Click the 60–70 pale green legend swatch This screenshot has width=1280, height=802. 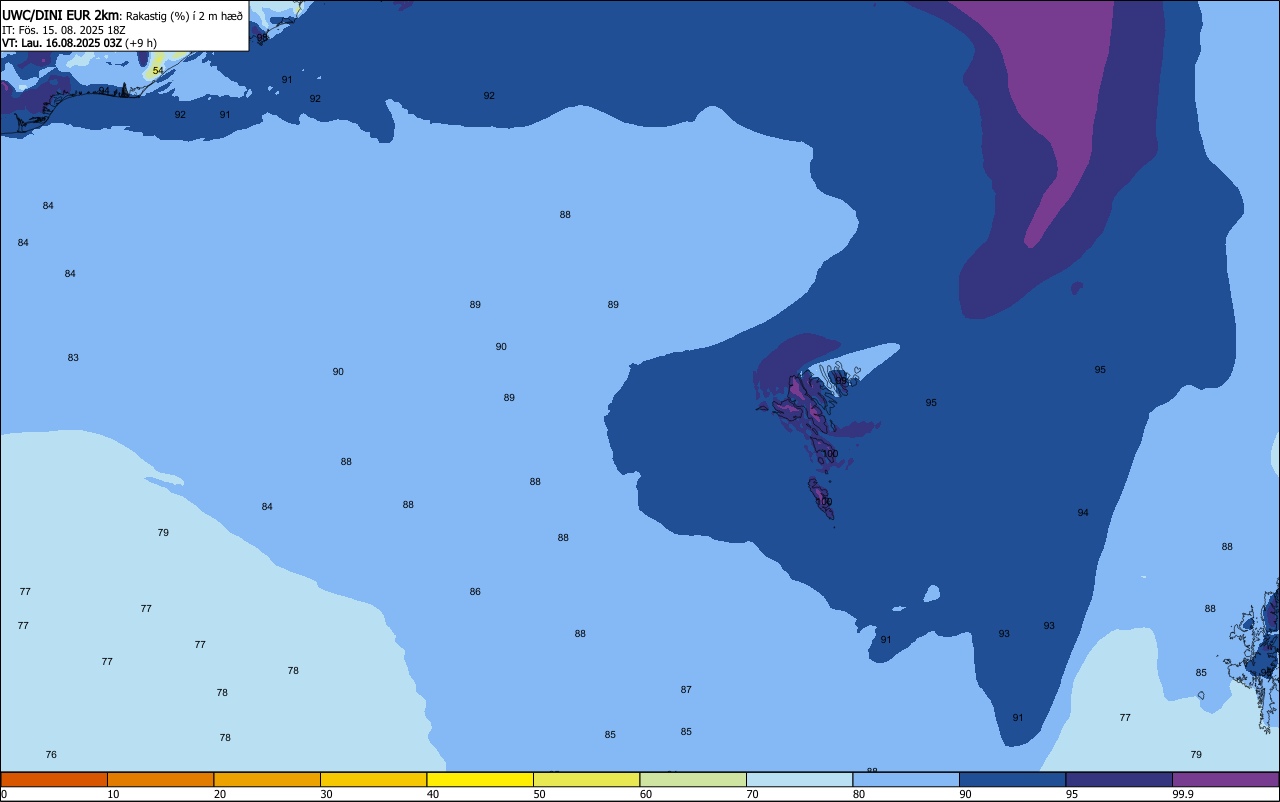point(693,779)
